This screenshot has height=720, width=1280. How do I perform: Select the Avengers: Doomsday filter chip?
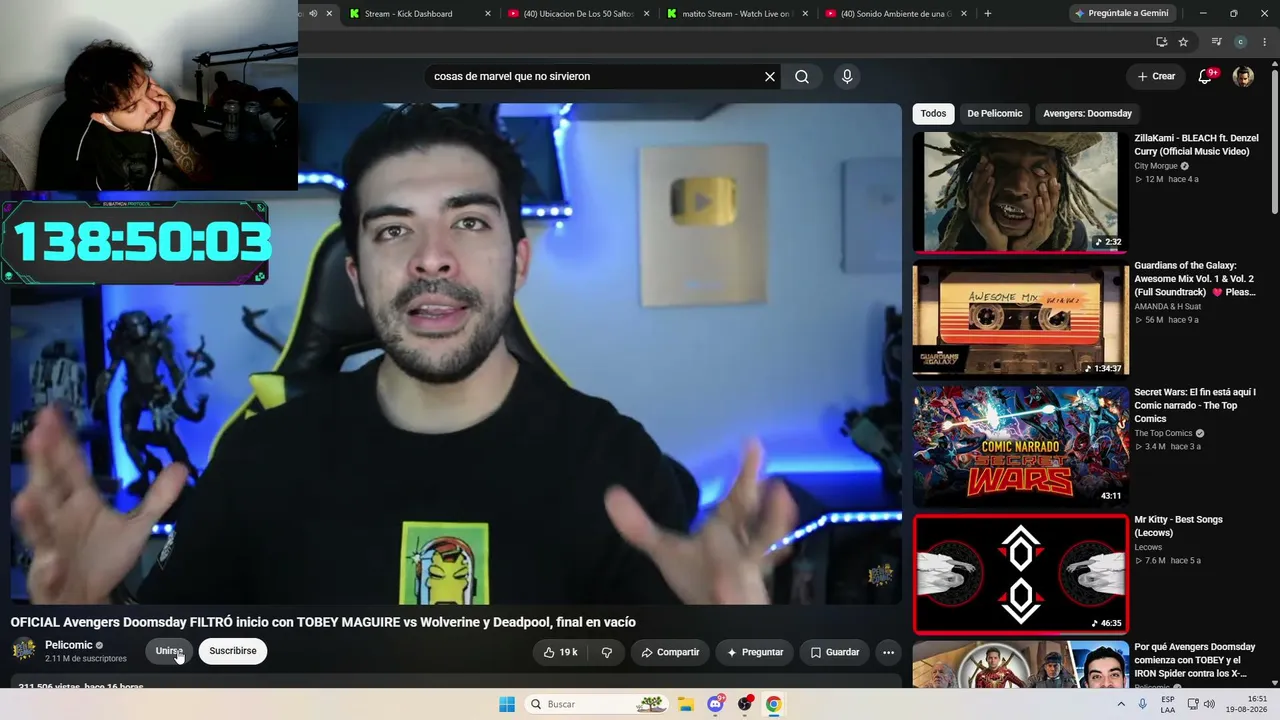tap(1088, 114)
